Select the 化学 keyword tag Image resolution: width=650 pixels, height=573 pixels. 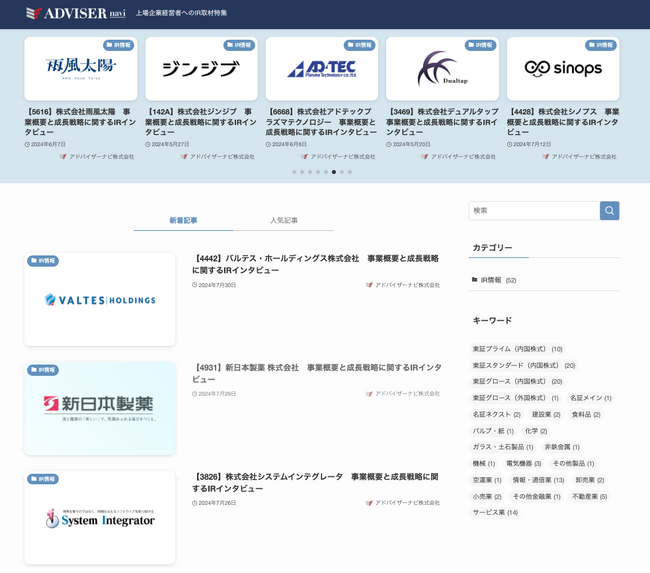(x=536, y=431)
